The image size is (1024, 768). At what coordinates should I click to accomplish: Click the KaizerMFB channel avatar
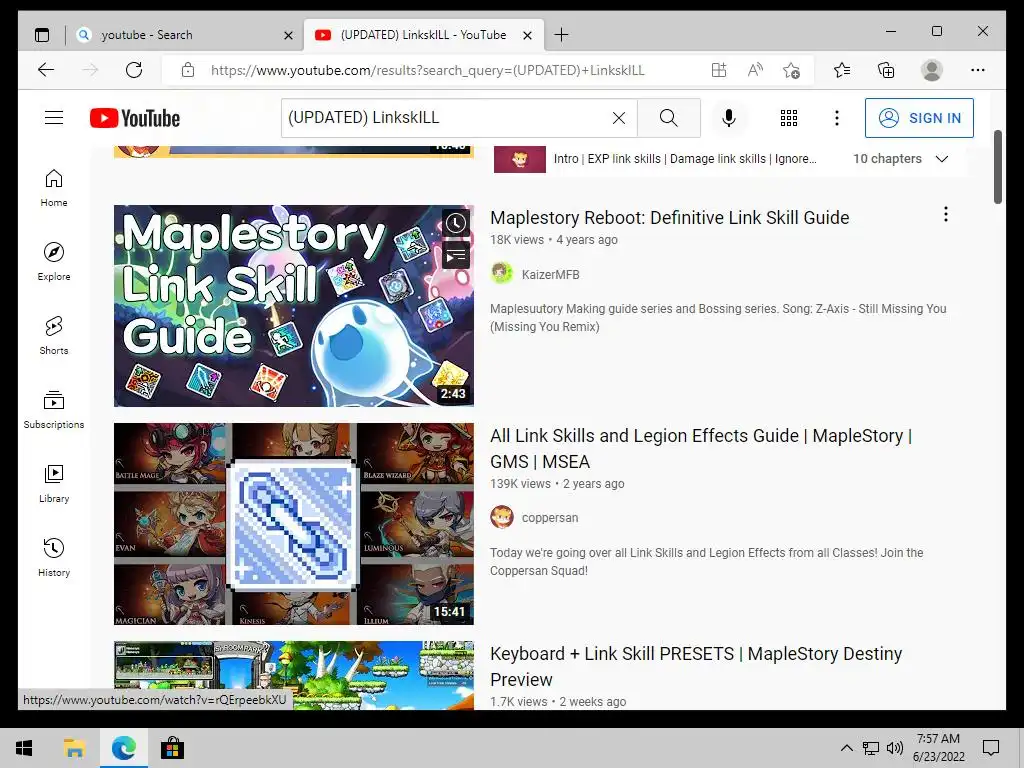[x=502, y=273]
